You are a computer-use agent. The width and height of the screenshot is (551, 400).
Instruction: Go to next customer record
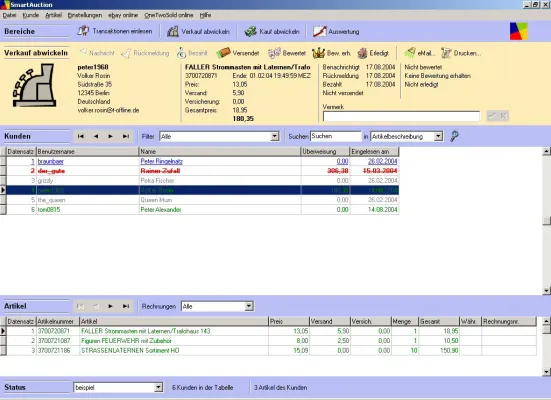point(110,136)
